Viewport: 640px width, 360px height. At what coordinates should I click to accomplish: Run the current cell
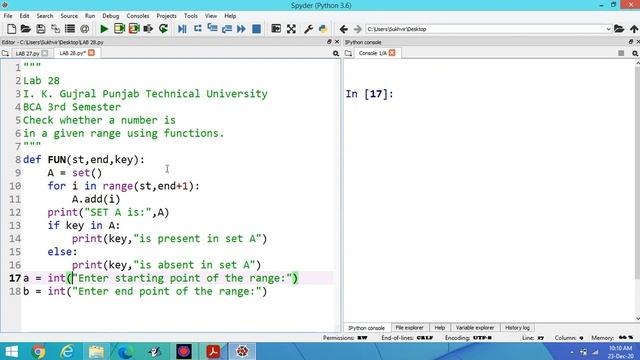point(119,29)
